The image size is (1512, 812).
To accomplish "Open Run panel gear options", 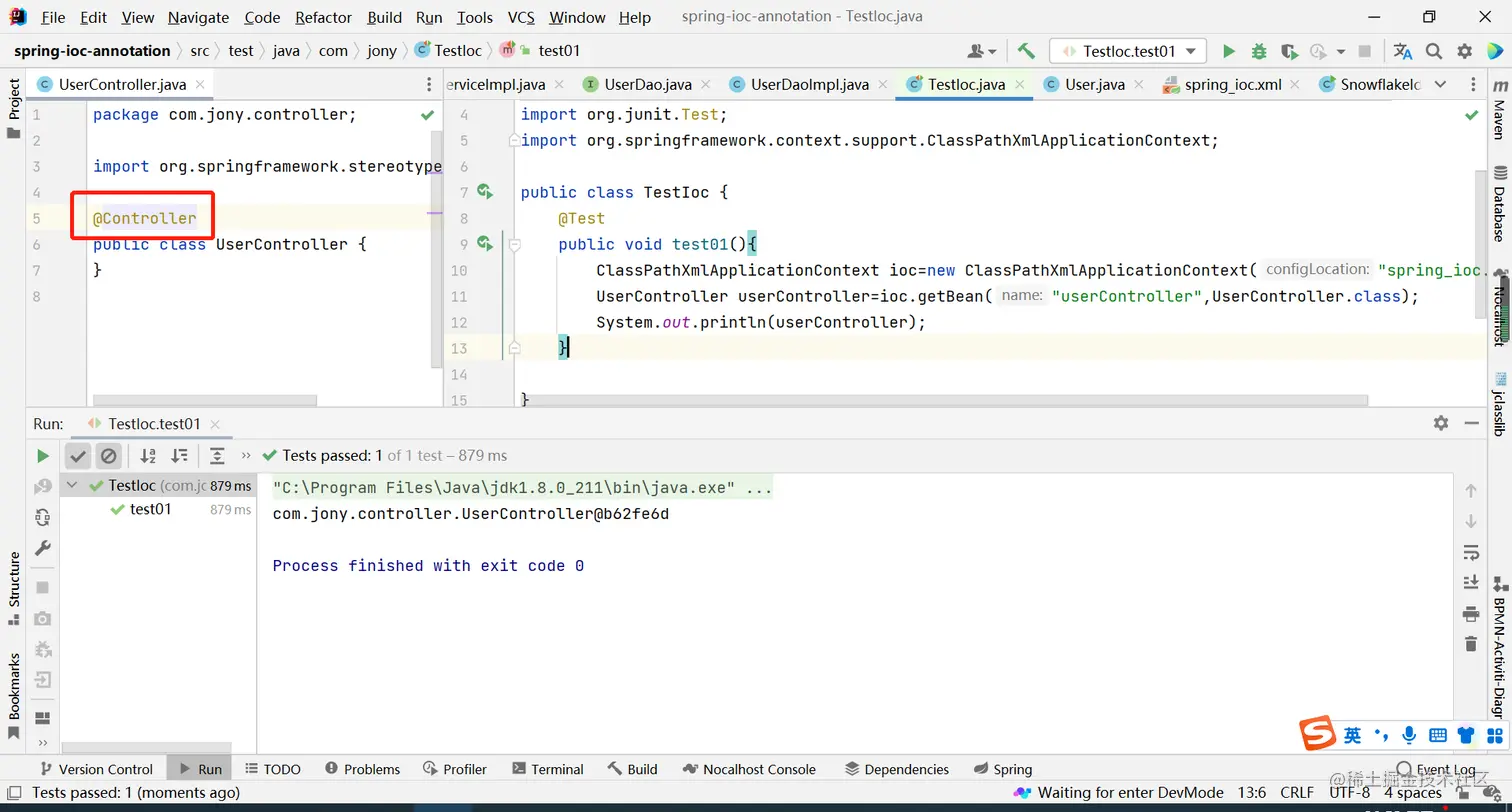I will click(x=1441, y=423).
